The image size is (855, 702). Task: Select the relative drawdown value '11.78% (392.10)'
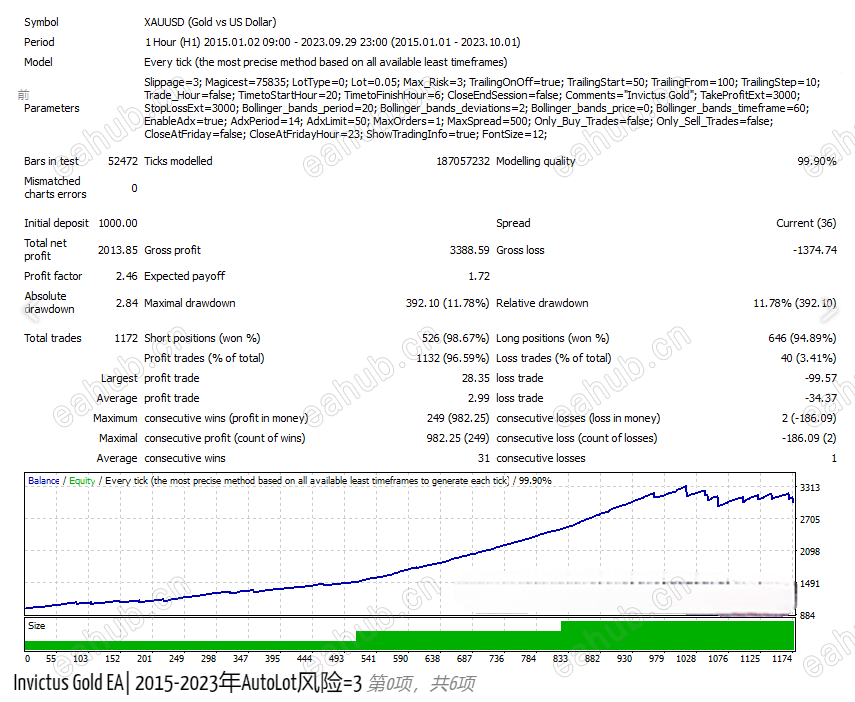pyautogui.click(x=794, y=303)
